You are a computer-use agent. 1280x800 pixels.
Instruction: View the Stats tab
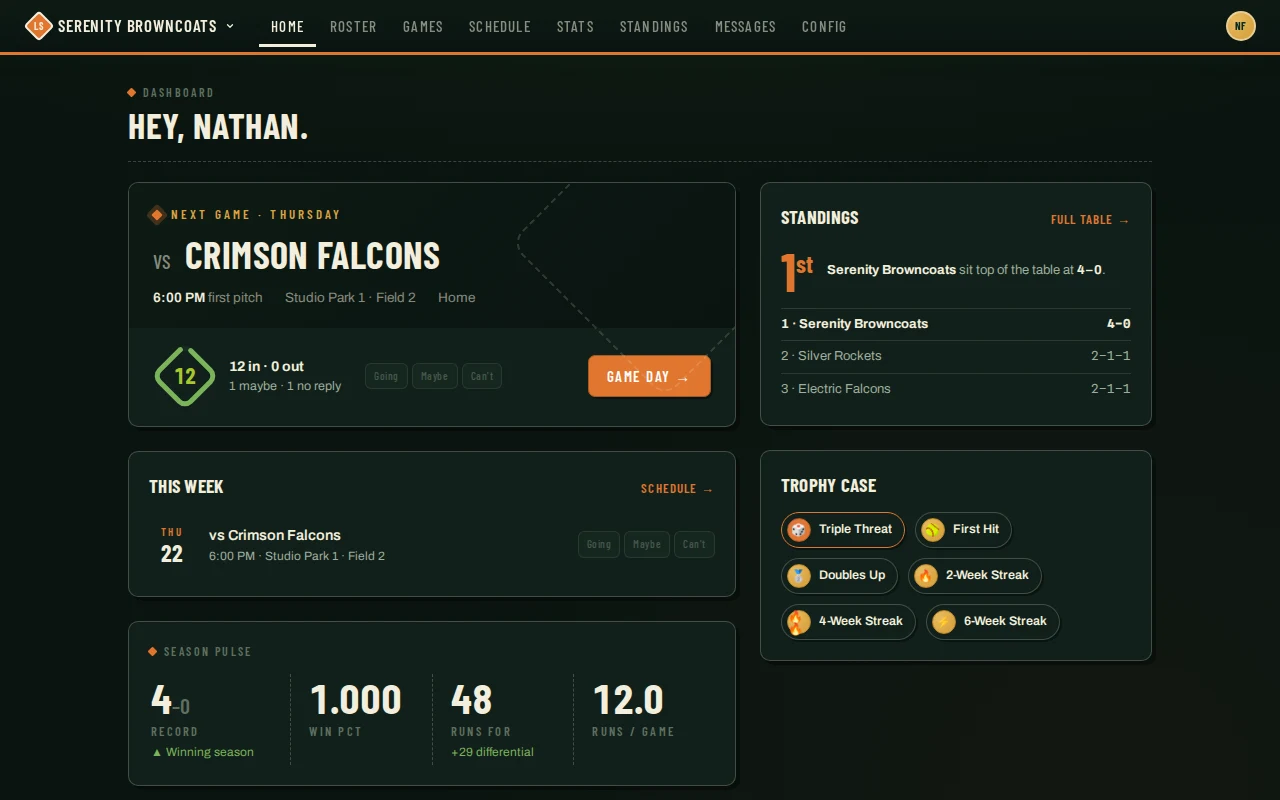[x=575, y=27]
